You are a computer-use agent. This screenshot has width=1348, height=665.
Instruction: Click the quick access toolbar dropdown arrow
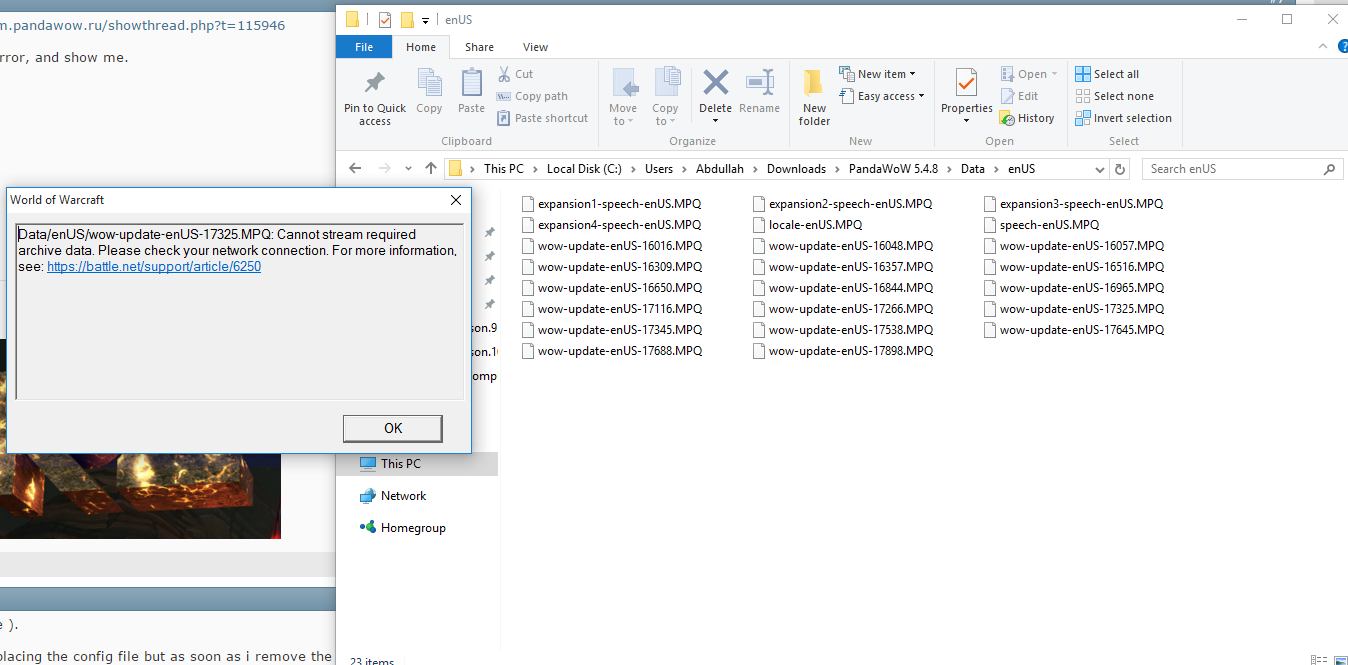pyautogui.click(x=425, y=20)
